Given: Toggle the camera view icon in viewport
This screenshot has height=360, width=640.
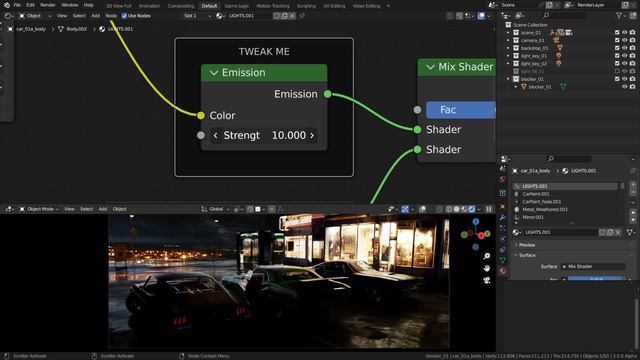Looking at the screenshot, I should pyautogui.click(x=487, y=280).
